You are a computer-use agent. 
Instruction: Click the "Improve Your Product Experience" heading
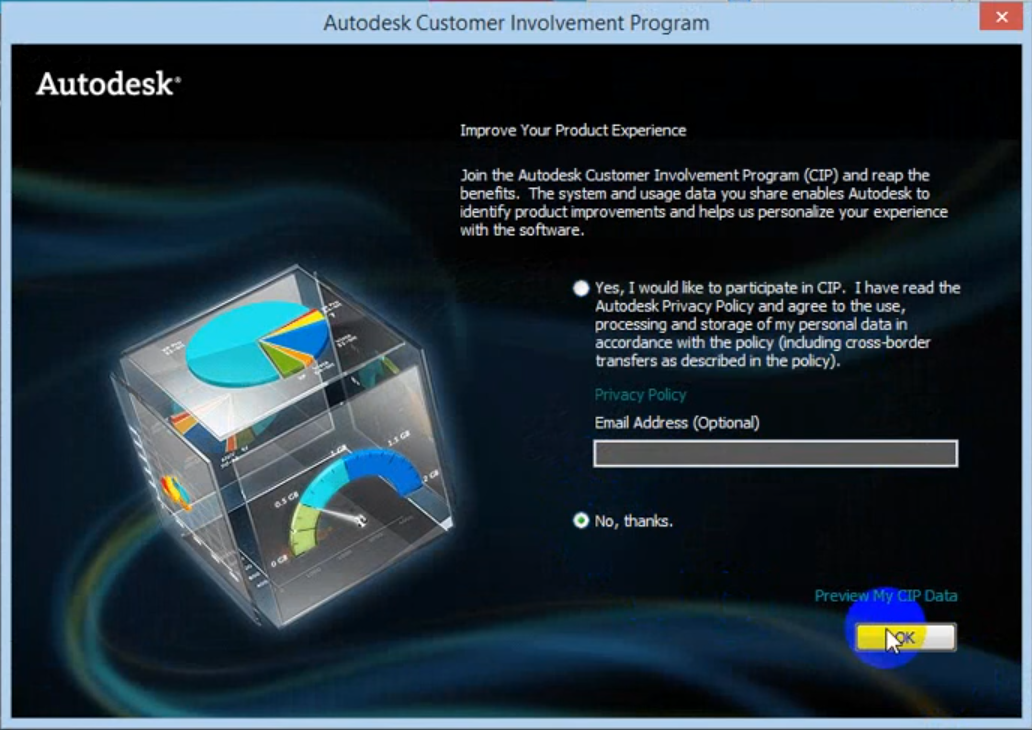pos(573,130)
